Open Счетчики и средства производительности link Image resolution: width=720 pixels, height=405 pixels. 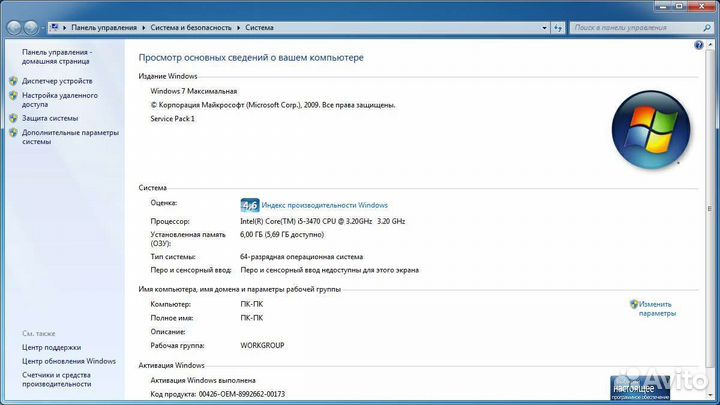click(56, 379)
